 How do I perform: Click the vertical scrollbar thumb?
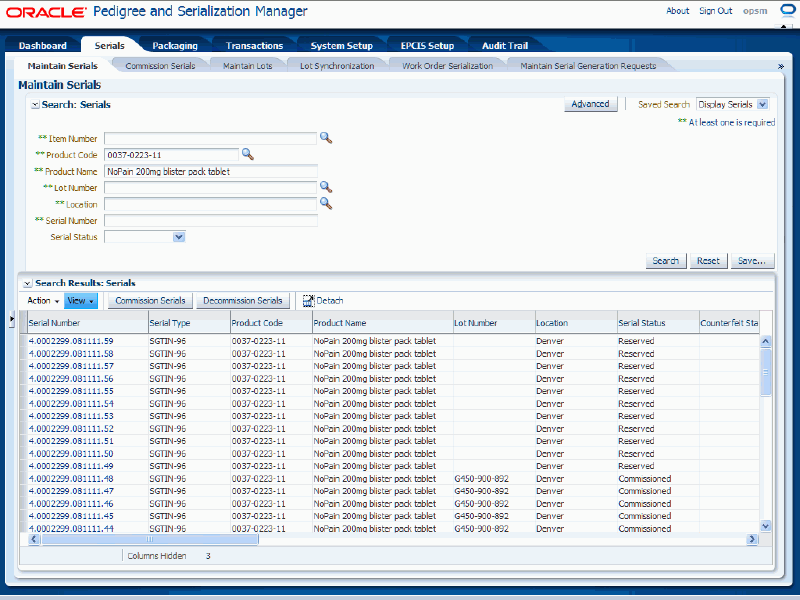click(x=765, y=372)
